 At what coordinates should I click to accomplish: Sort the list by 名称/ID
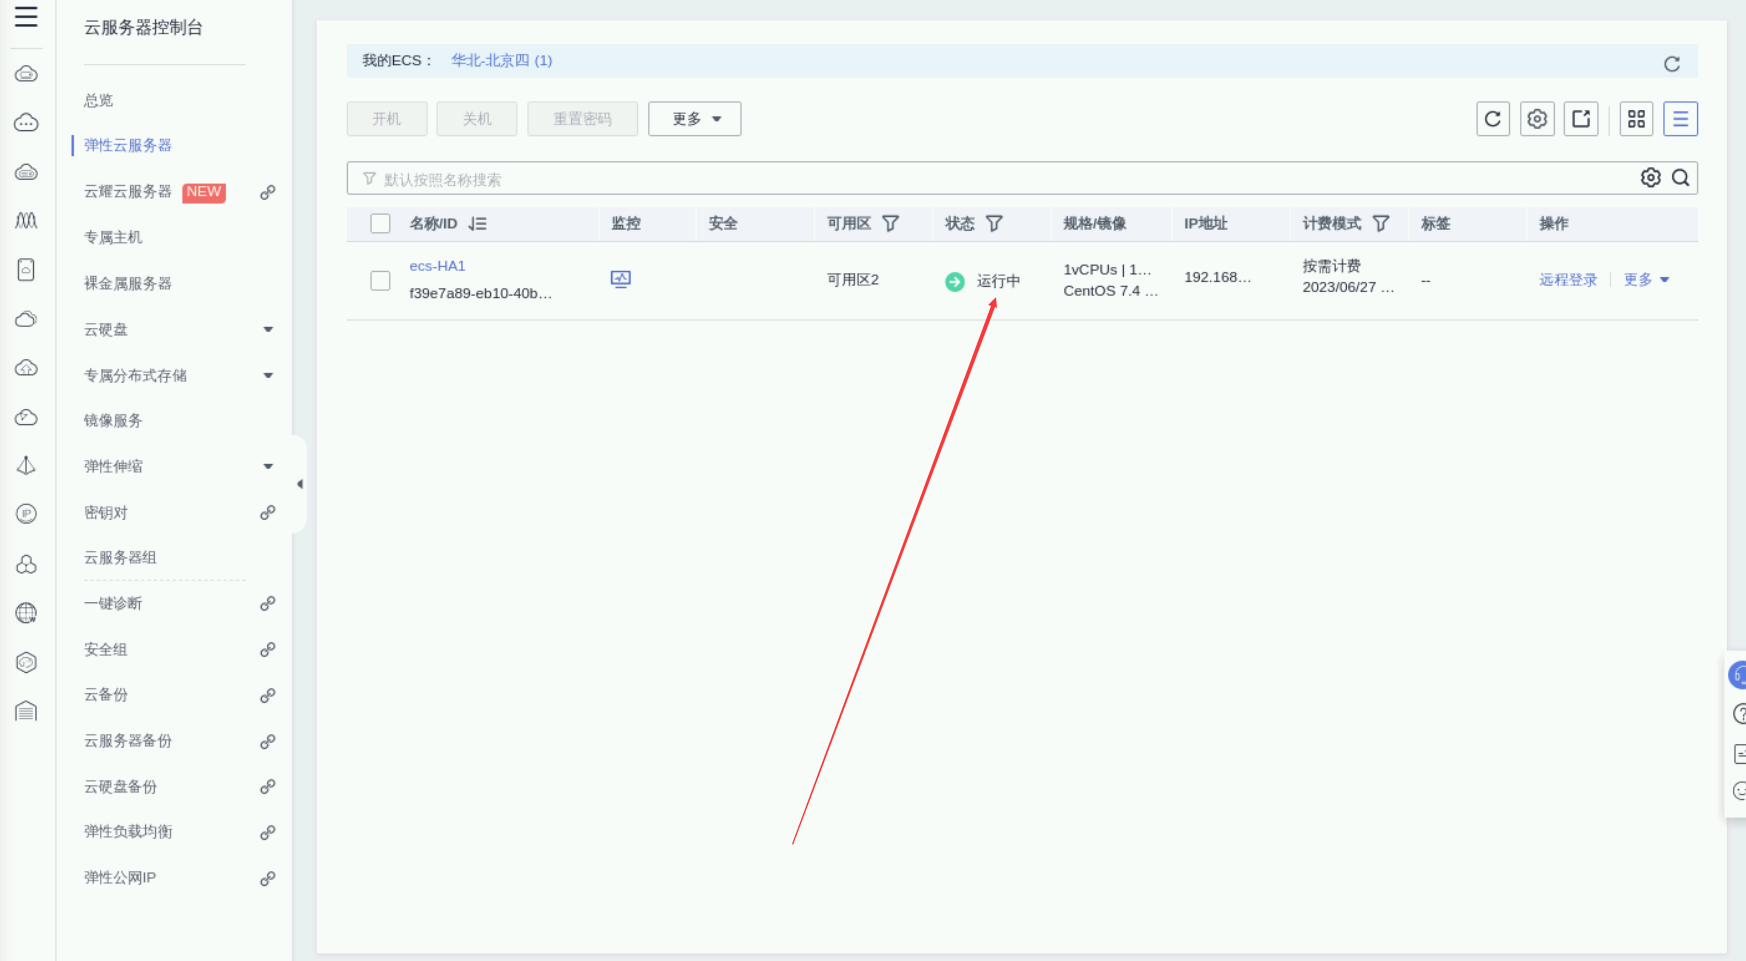tap(478, 224)
